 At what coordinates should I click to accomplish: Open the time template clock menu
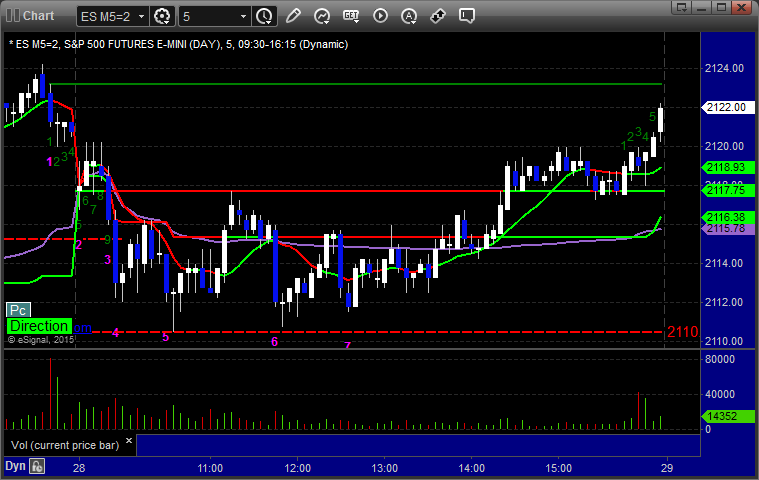point(264,16)
